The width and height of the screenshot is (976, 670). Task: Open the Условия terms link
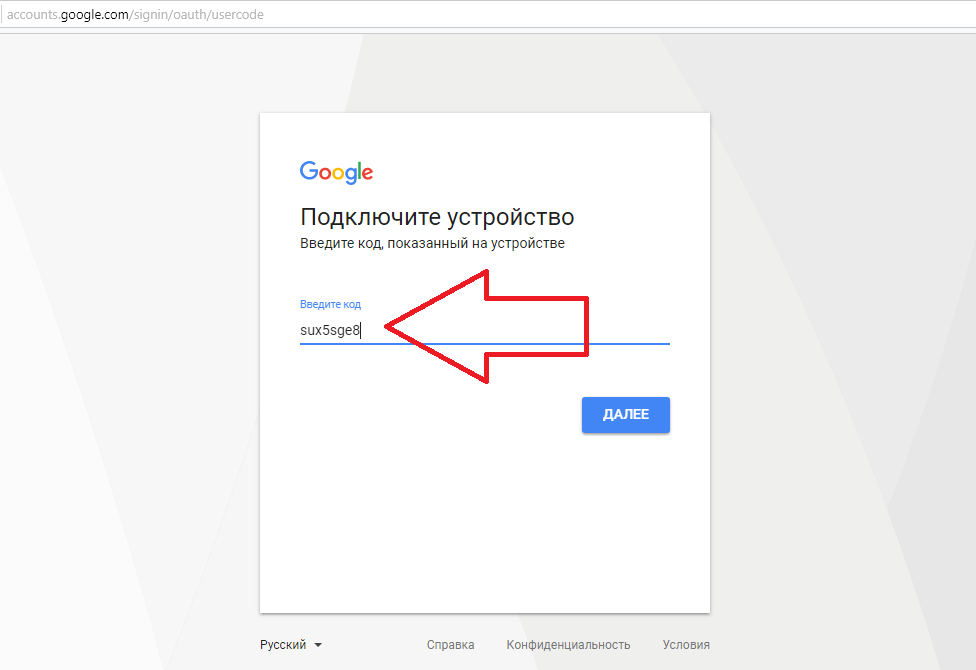pos(686,645)
